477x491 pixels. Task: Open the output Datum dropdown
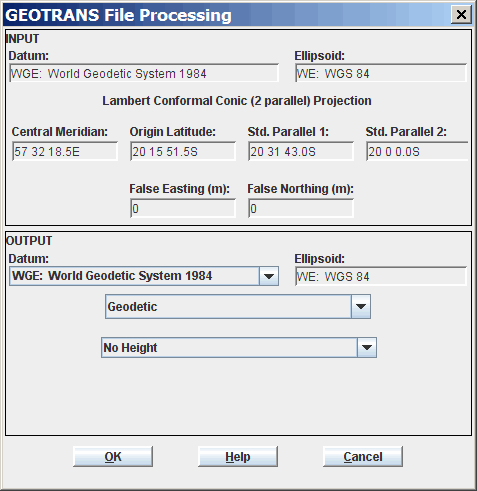269,276
